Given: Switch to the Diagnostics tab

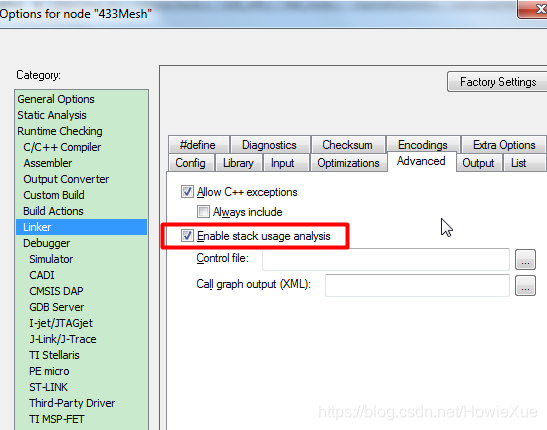Looking at the screenshot, I should pos(269,145).
